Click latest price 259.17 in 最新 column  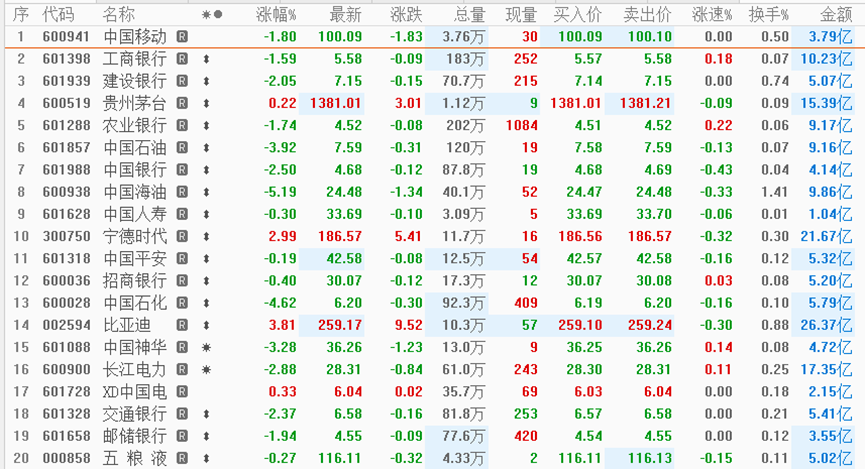(x=340, y=325)
